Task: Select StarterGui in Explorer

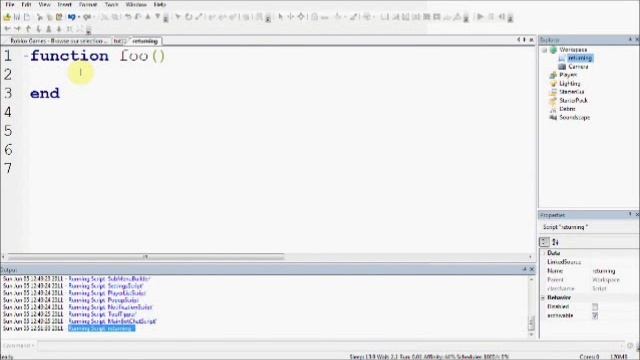Action: pyautogui.click(x=571, y=92)
